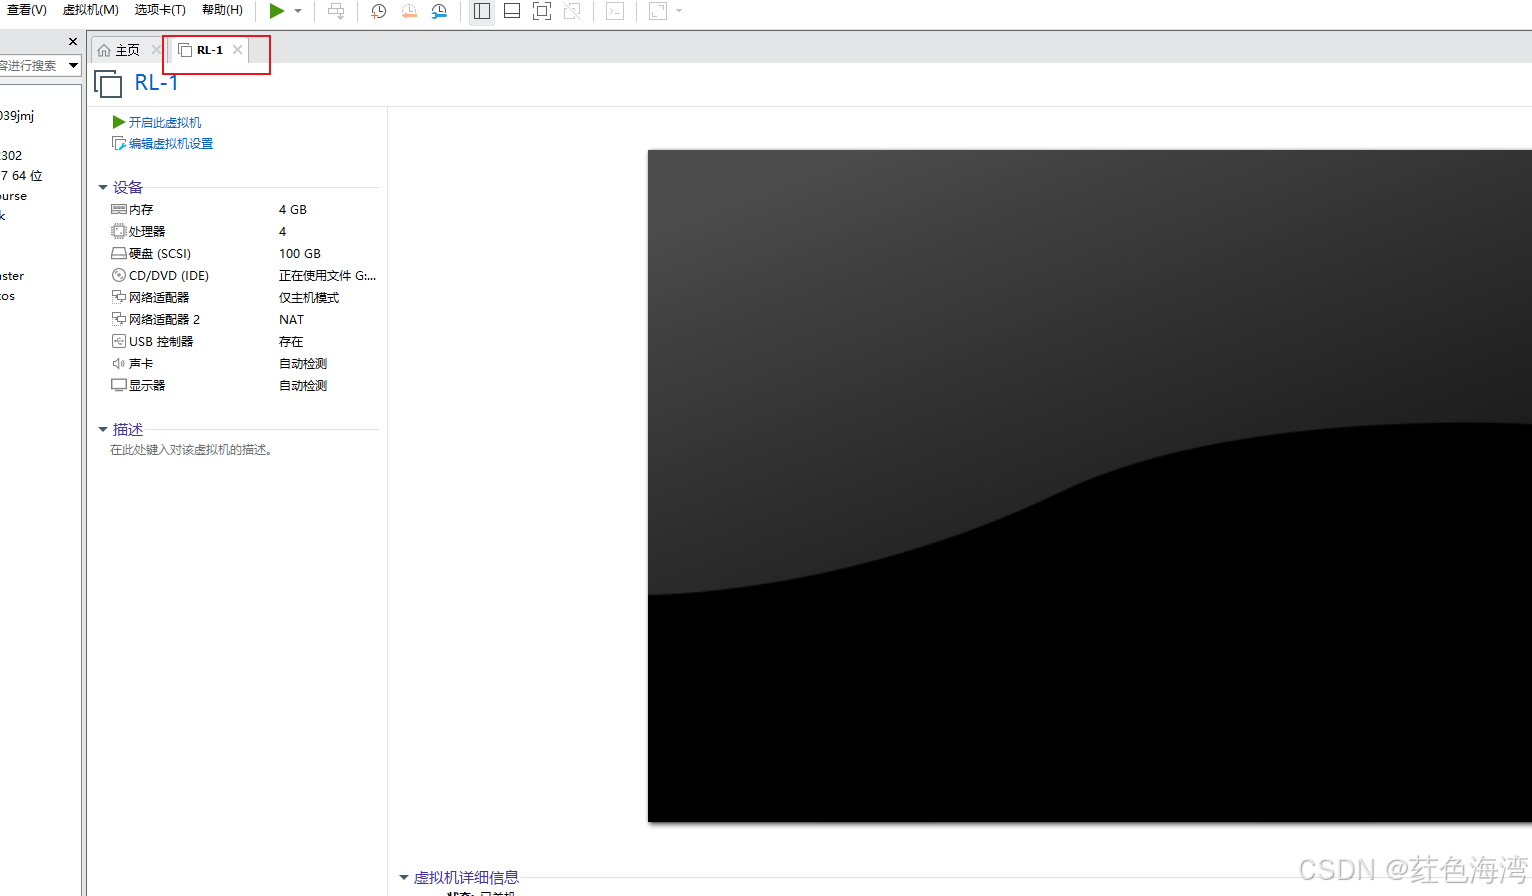Screen dimensions: 1532x896
Task: Close the library side panel
Action: [73, 41]
